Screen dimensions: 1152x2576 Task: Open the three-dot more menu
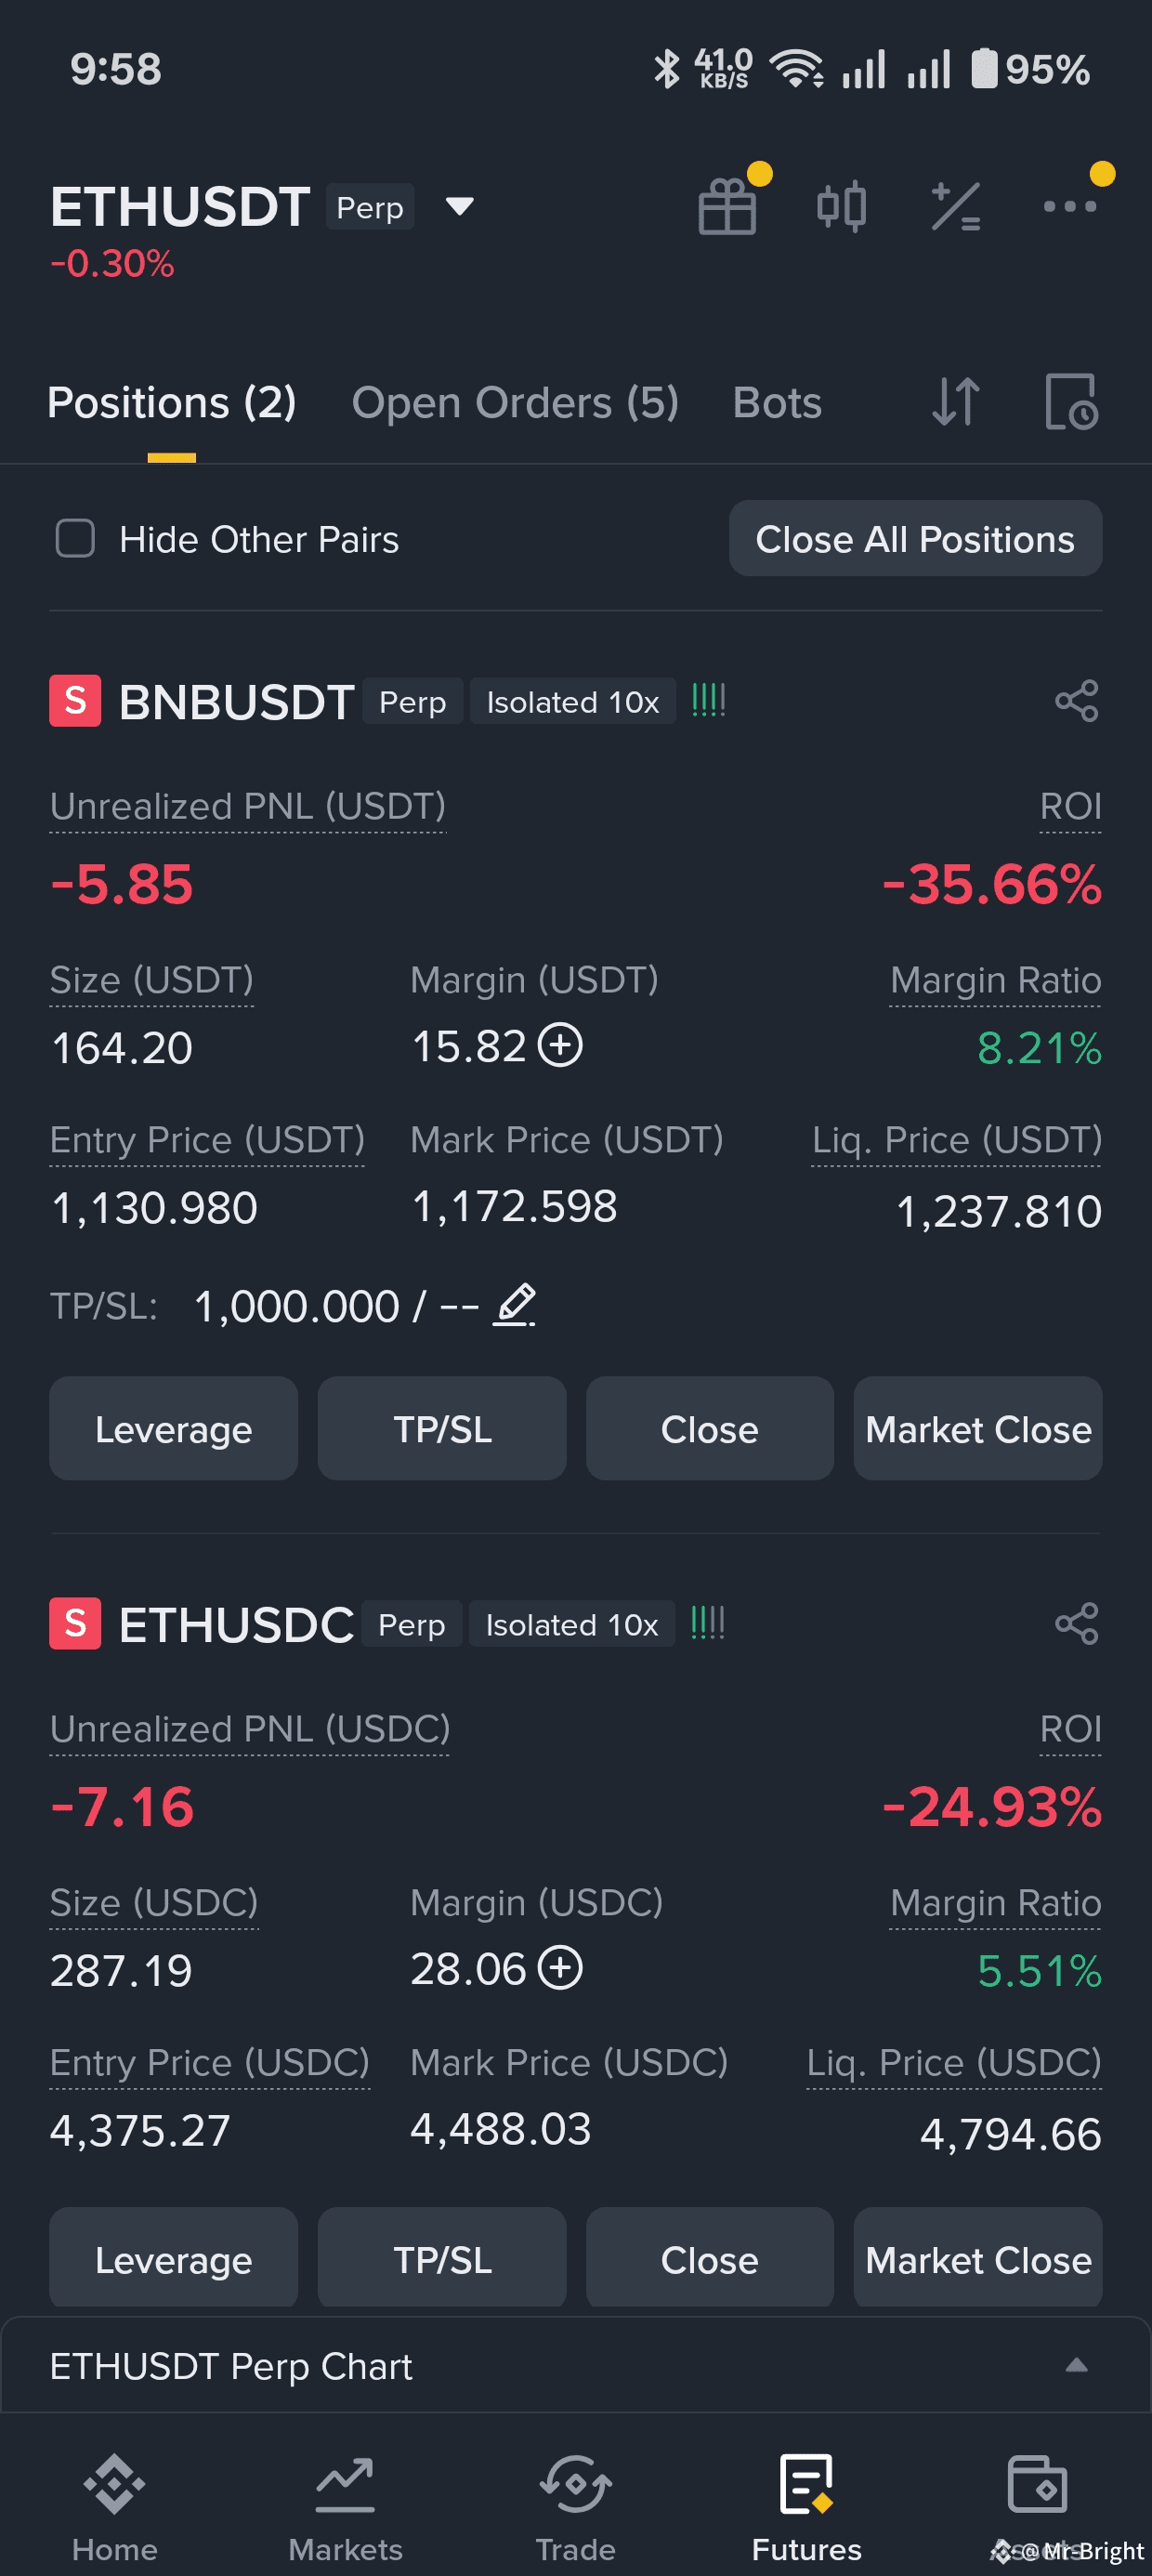pos(1069,207)
